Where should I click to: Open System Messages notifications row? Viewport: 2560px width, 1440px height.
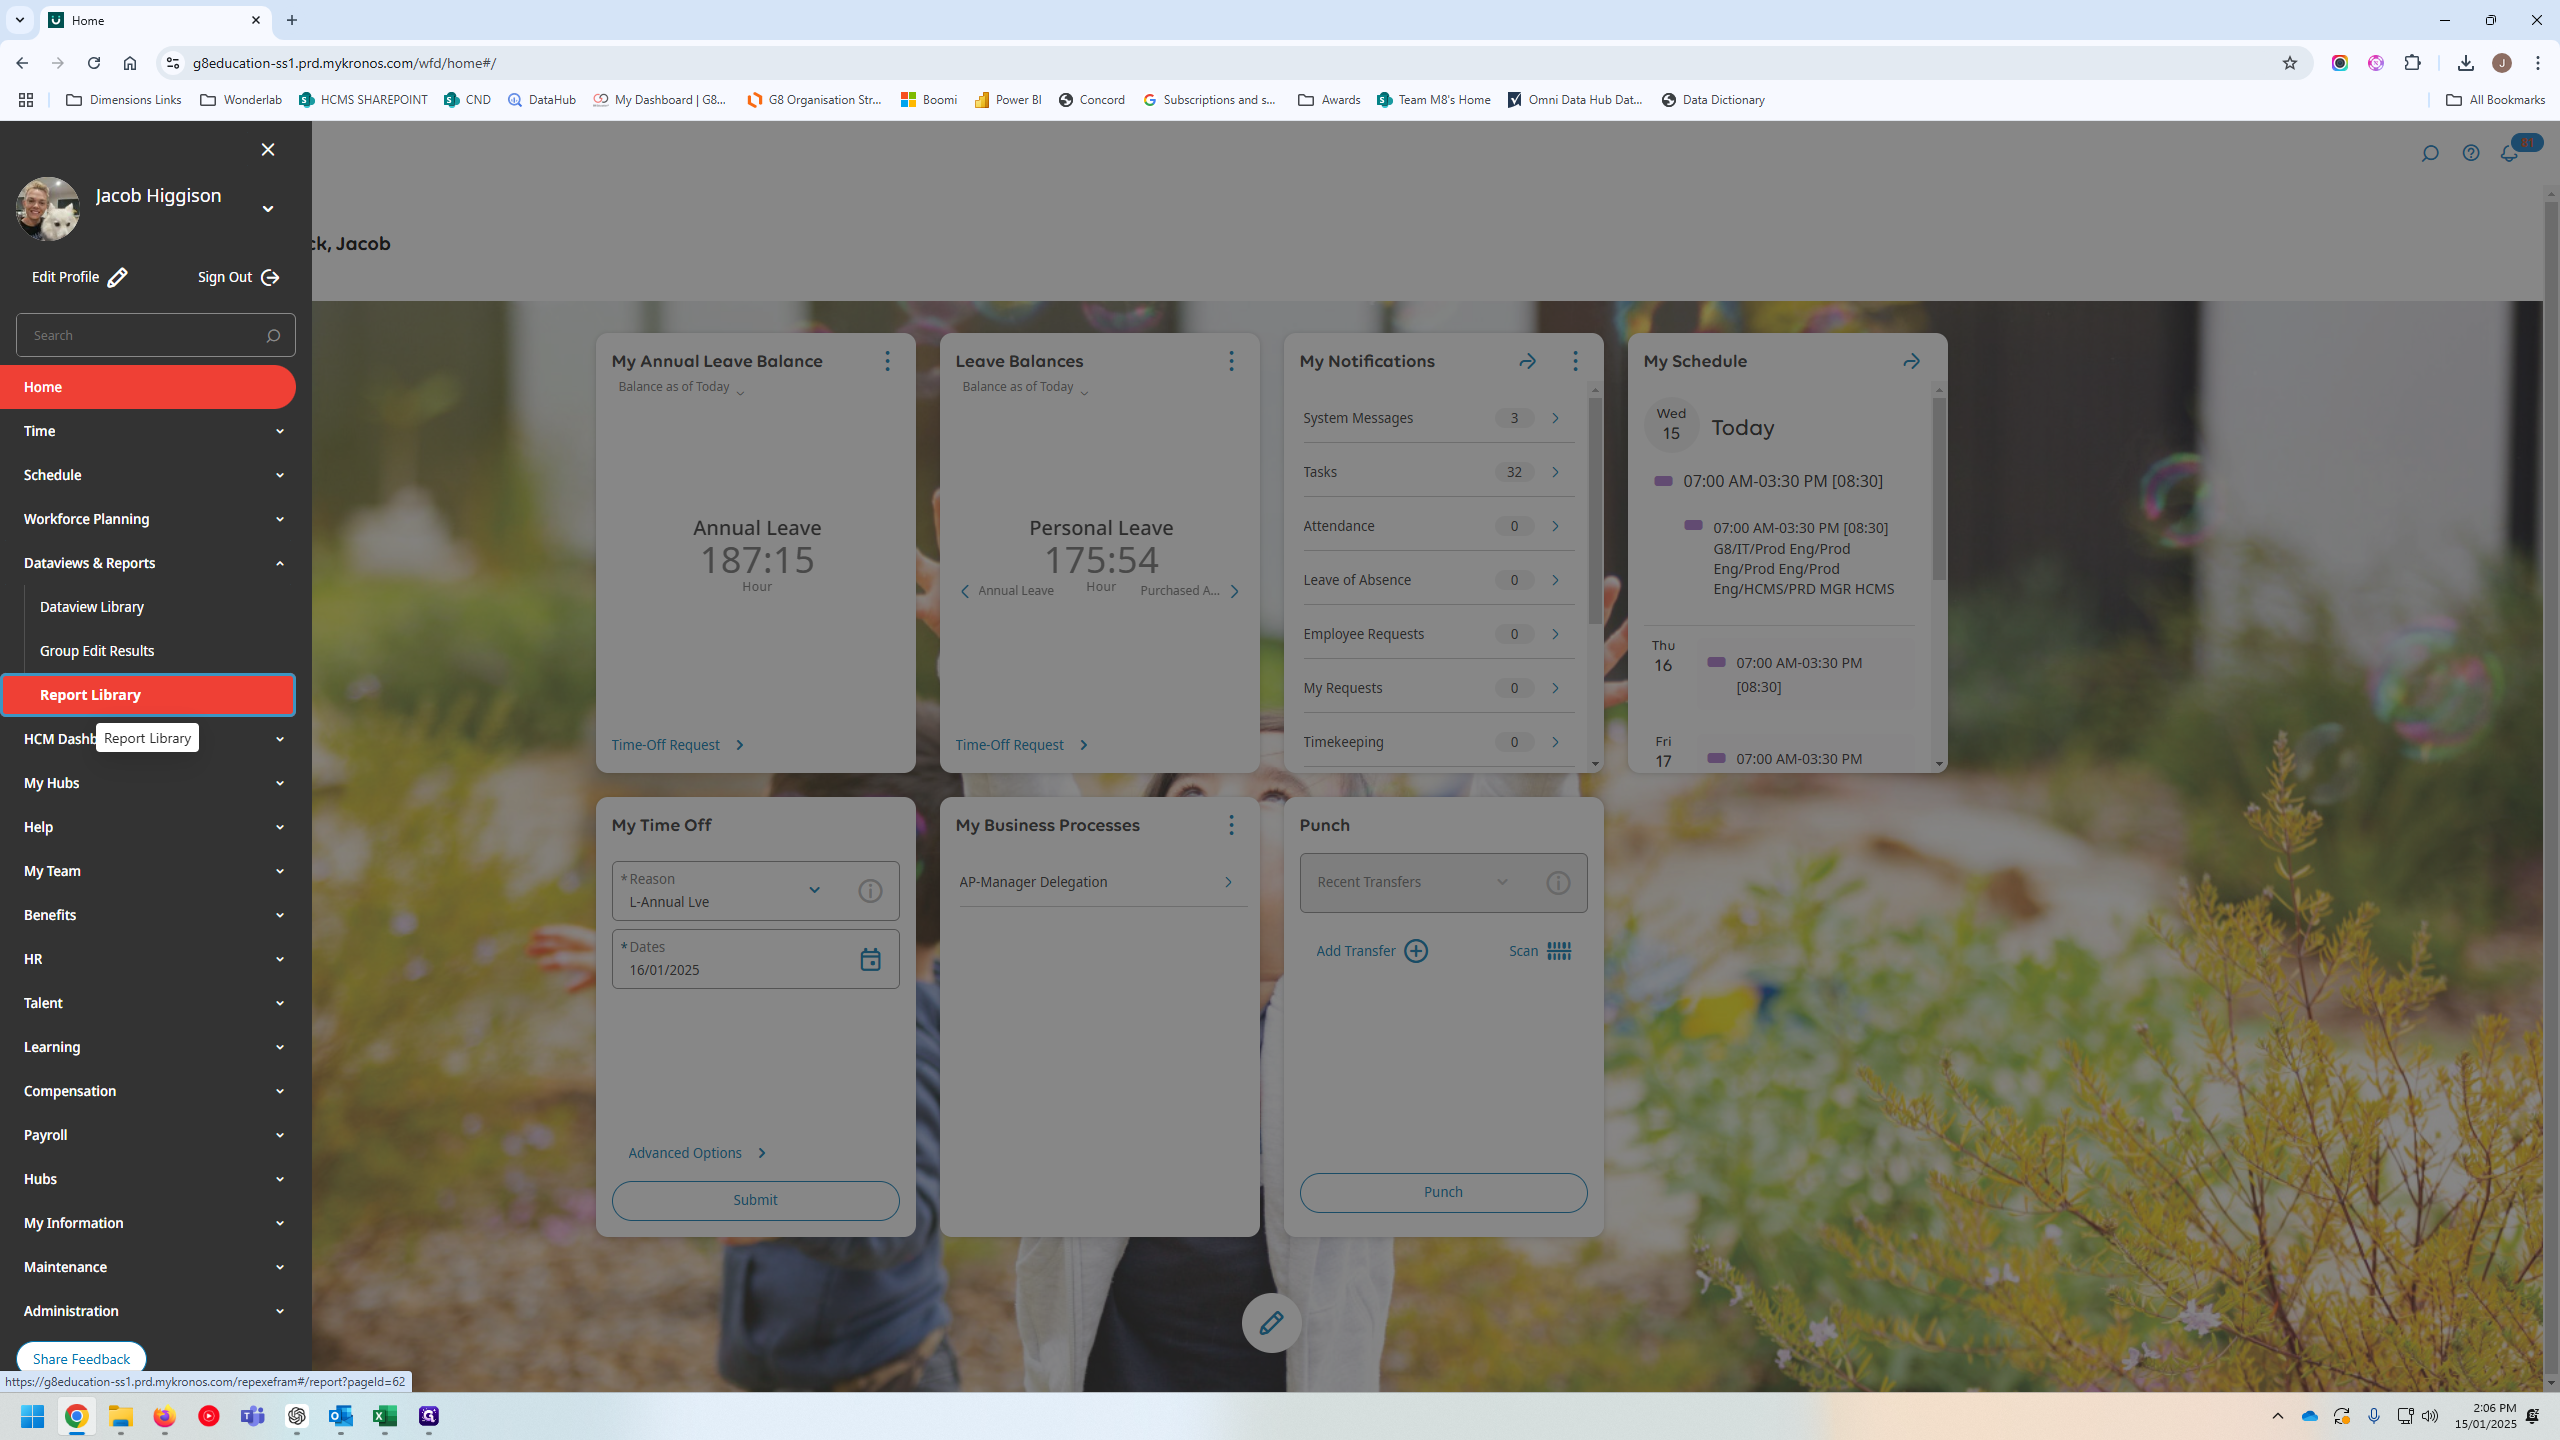pyautogui.click(x=1437, y=418)
